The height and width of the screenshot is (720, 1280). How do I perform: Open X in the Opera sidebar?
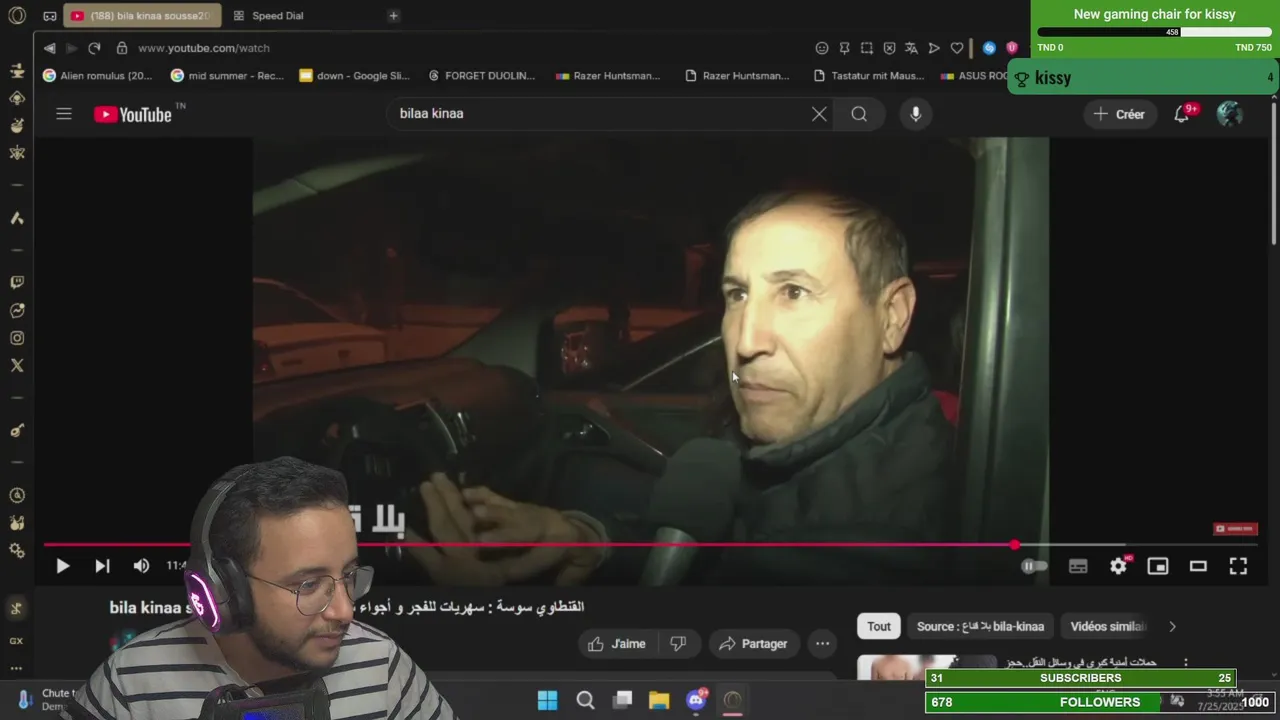17,366
